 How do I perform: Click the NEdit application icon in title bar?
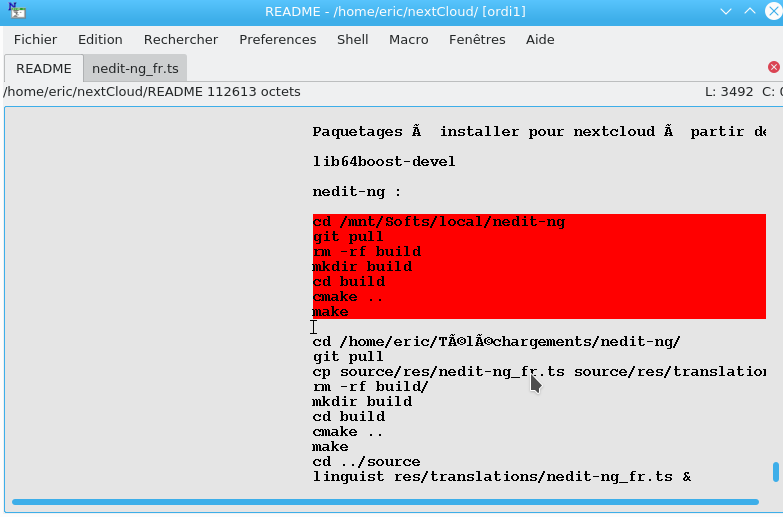16,10
